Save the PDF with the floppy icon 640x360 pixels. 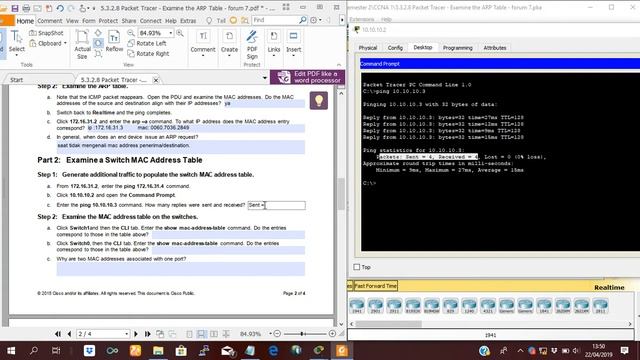[15, 8]
